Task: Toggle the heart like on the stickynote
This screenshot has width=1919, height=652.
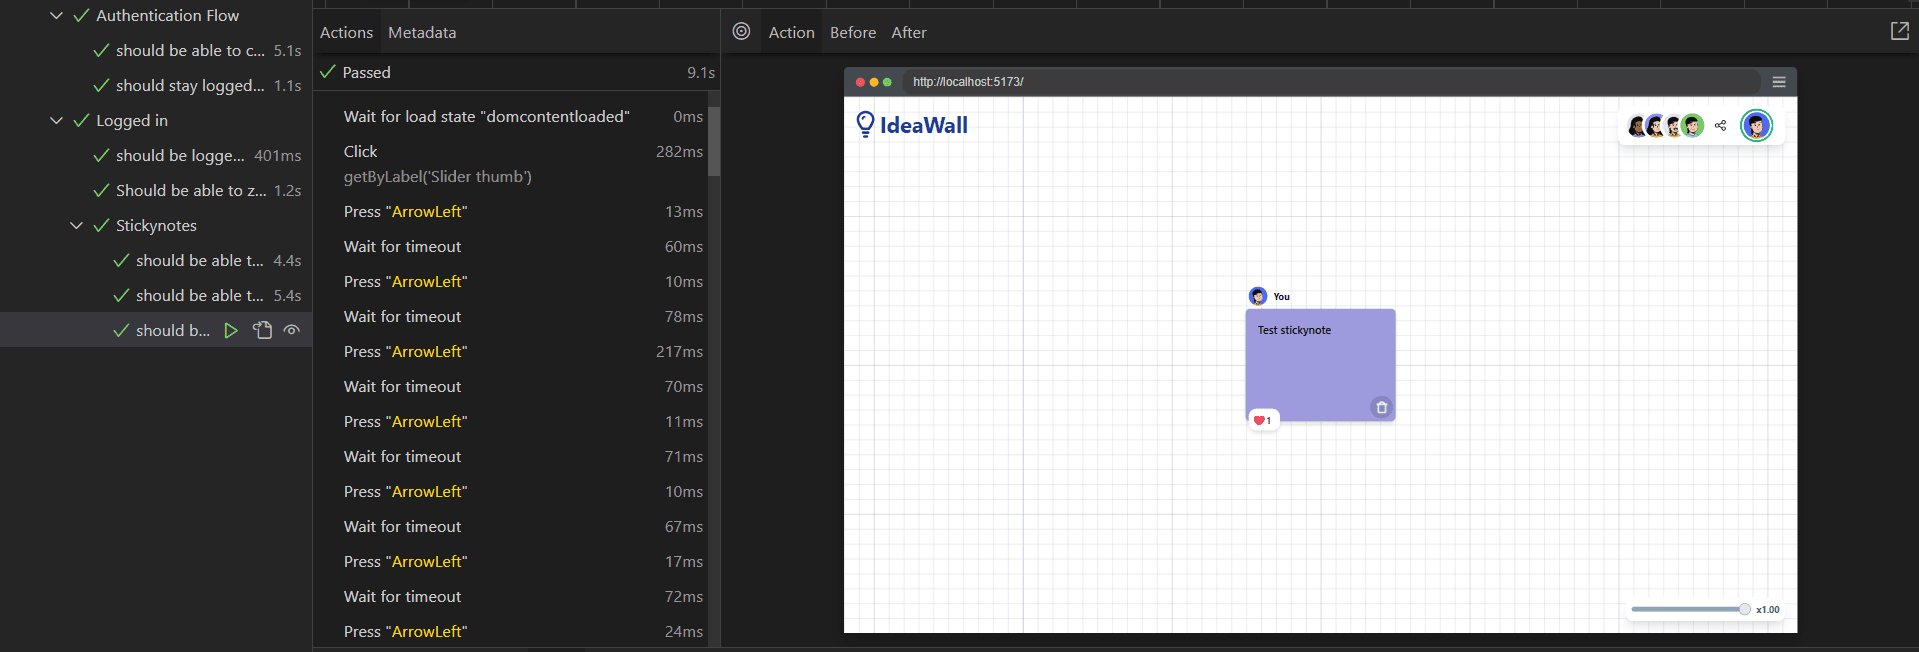Action: click(x=1262, y=421)
